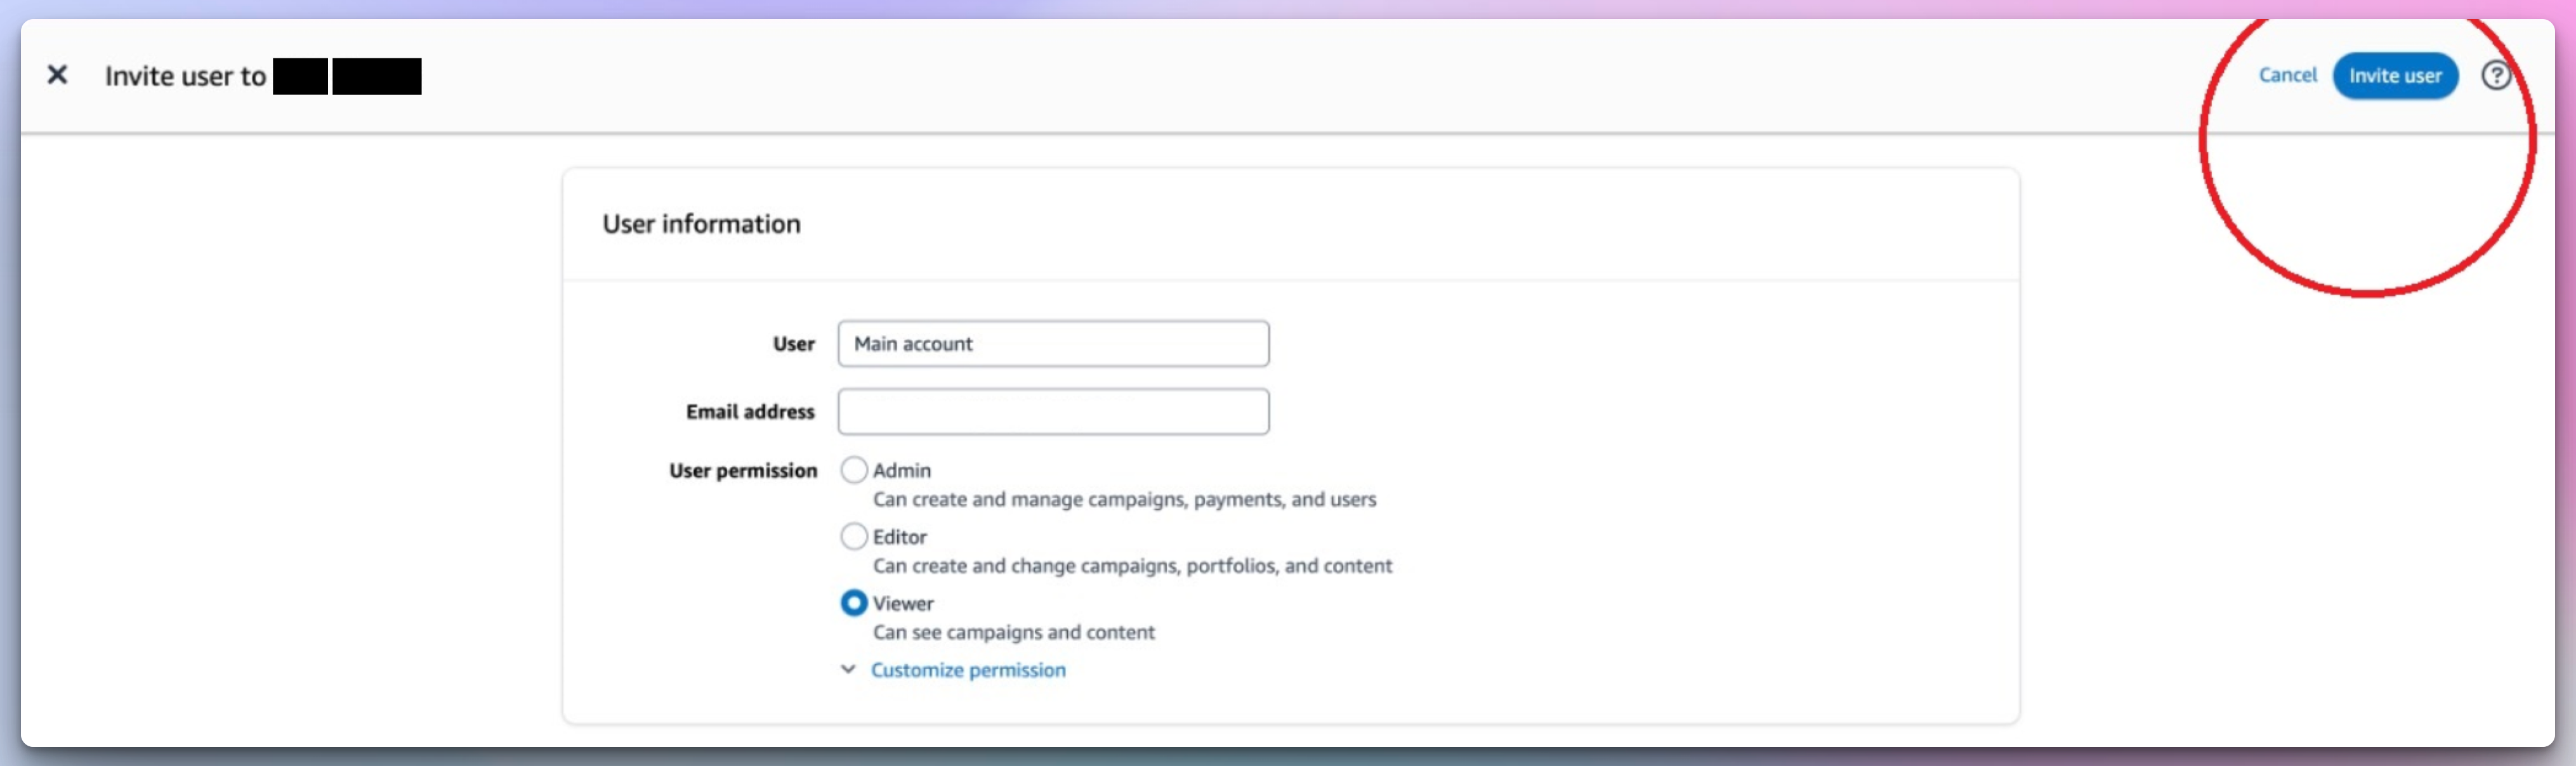Screen dimensions: 2576x766
Task: Expand Customize permission chevron
Action: [x=848, y=670]
